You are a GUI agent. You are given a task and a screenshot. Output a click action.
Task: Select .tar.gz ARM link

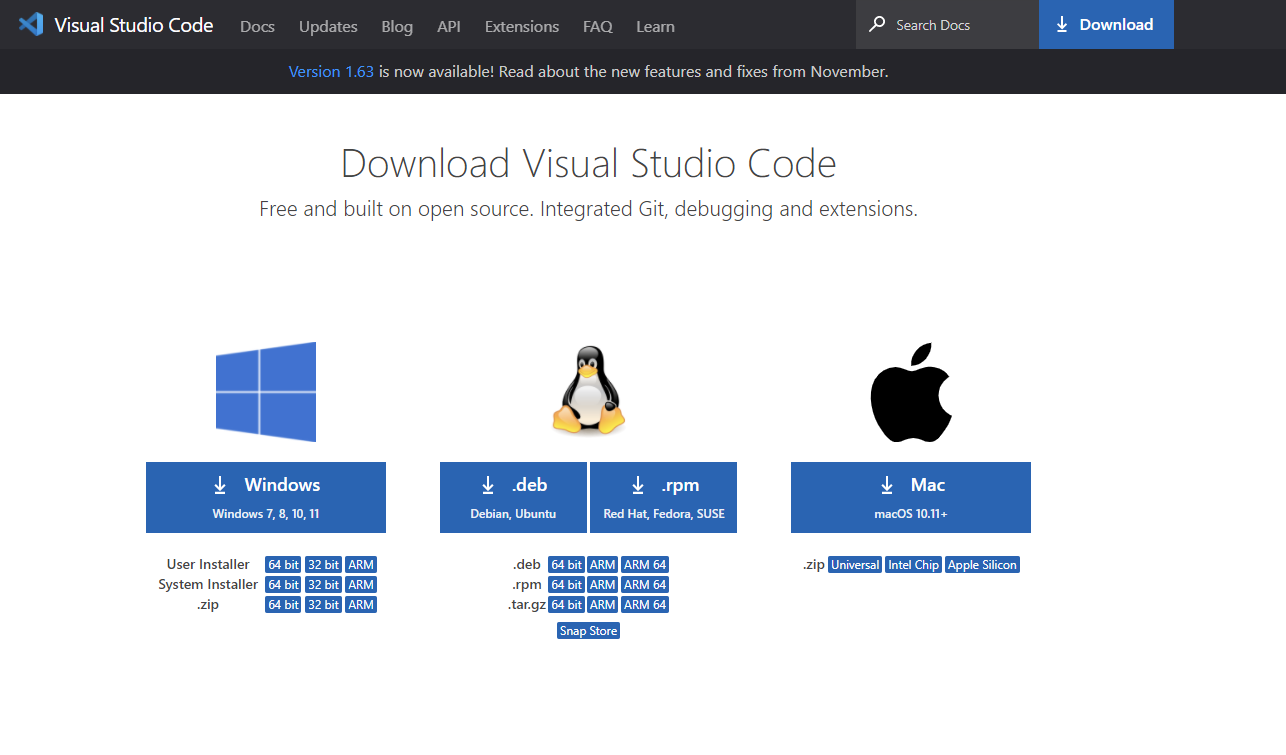coord(603,605)
